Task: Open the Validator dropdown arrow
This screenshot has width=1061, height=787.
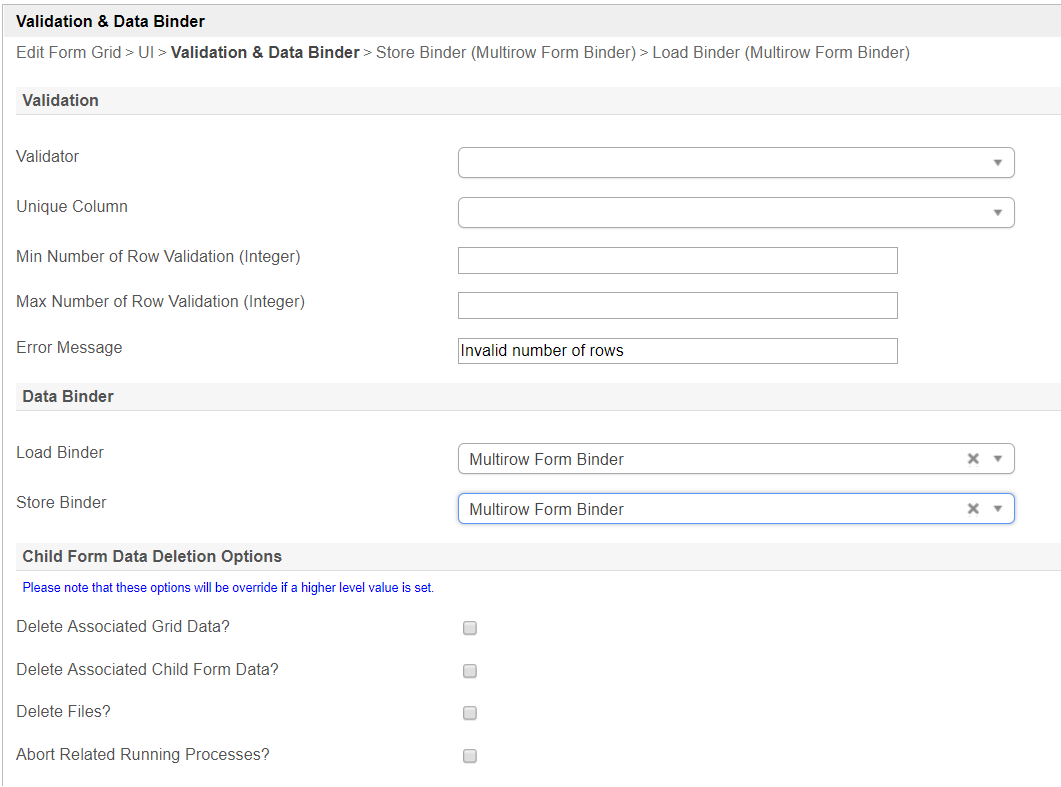Action: coord(997,163)
